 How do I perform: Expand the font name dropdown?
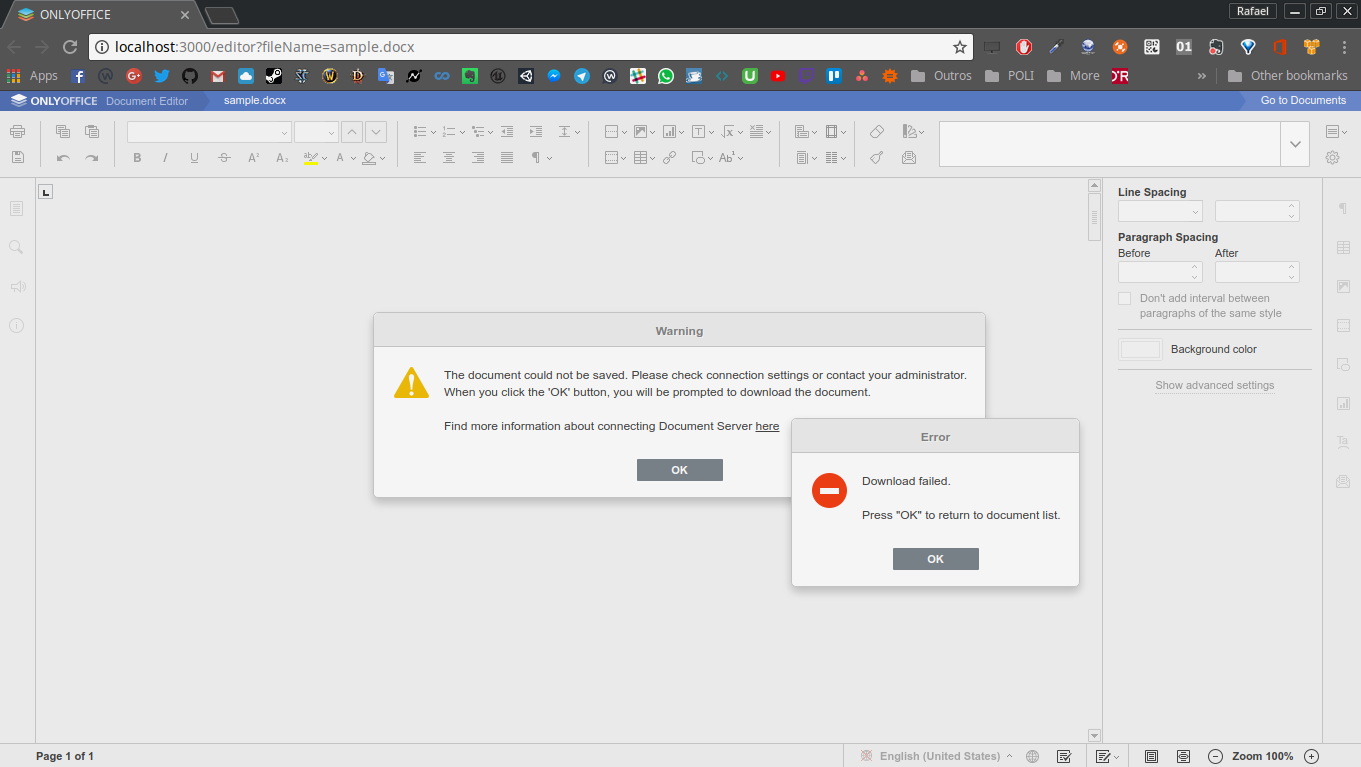tap(284, 132)
